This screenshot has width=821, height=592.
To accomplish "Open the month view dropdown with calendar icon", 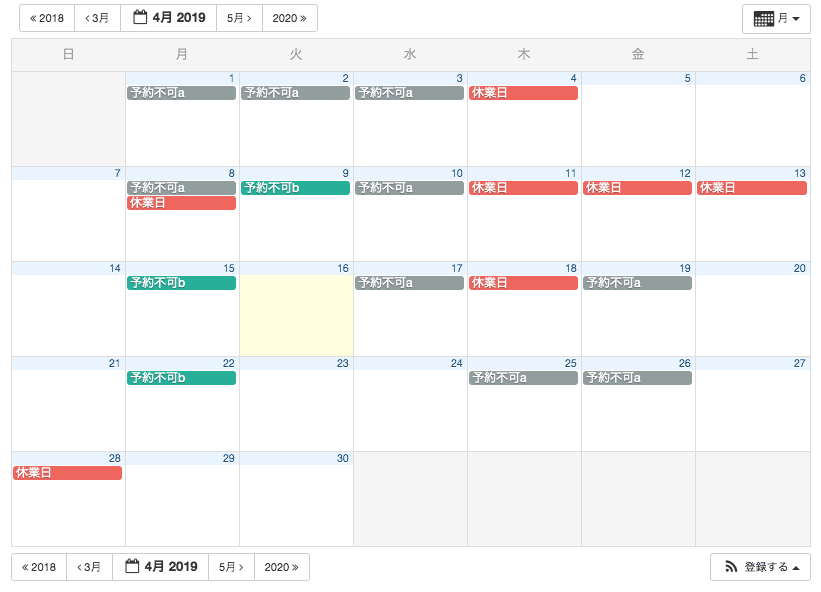I will [776, 19].
